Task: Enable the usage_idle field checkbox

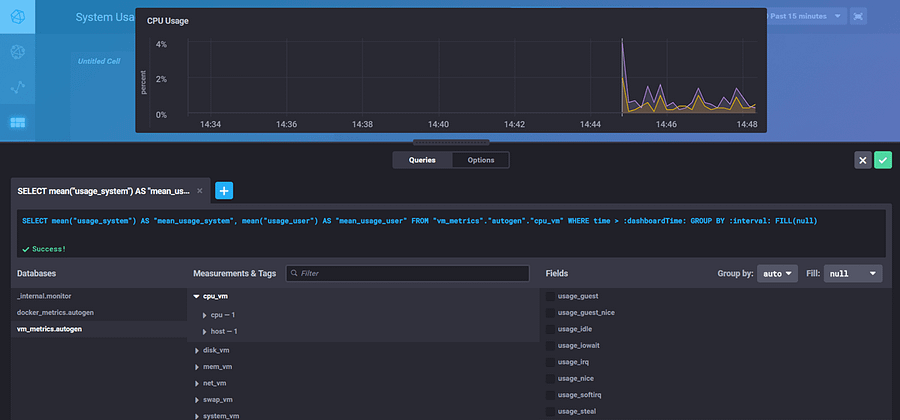Action: tap(551, 328)
